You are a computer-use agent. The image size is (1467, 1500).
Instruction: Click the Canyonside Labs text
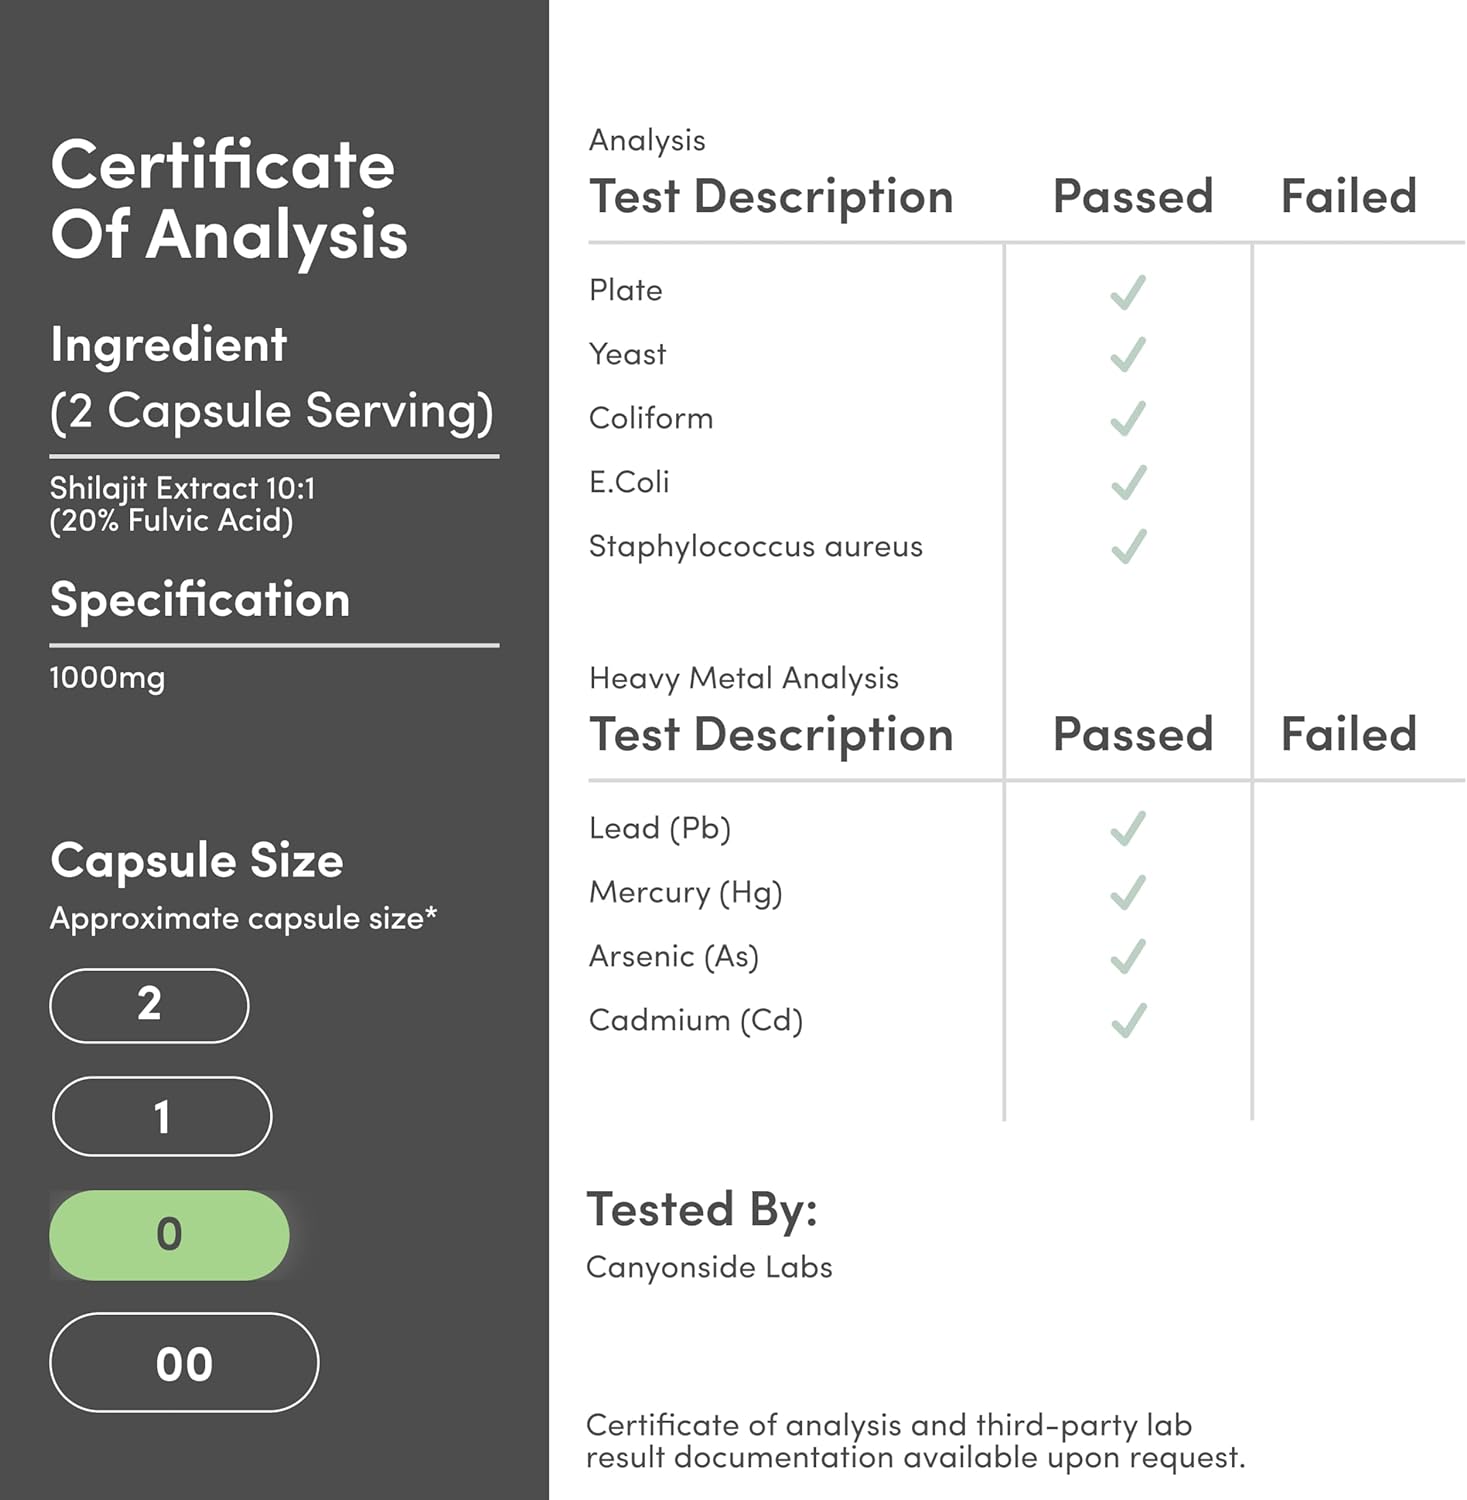709,1267
